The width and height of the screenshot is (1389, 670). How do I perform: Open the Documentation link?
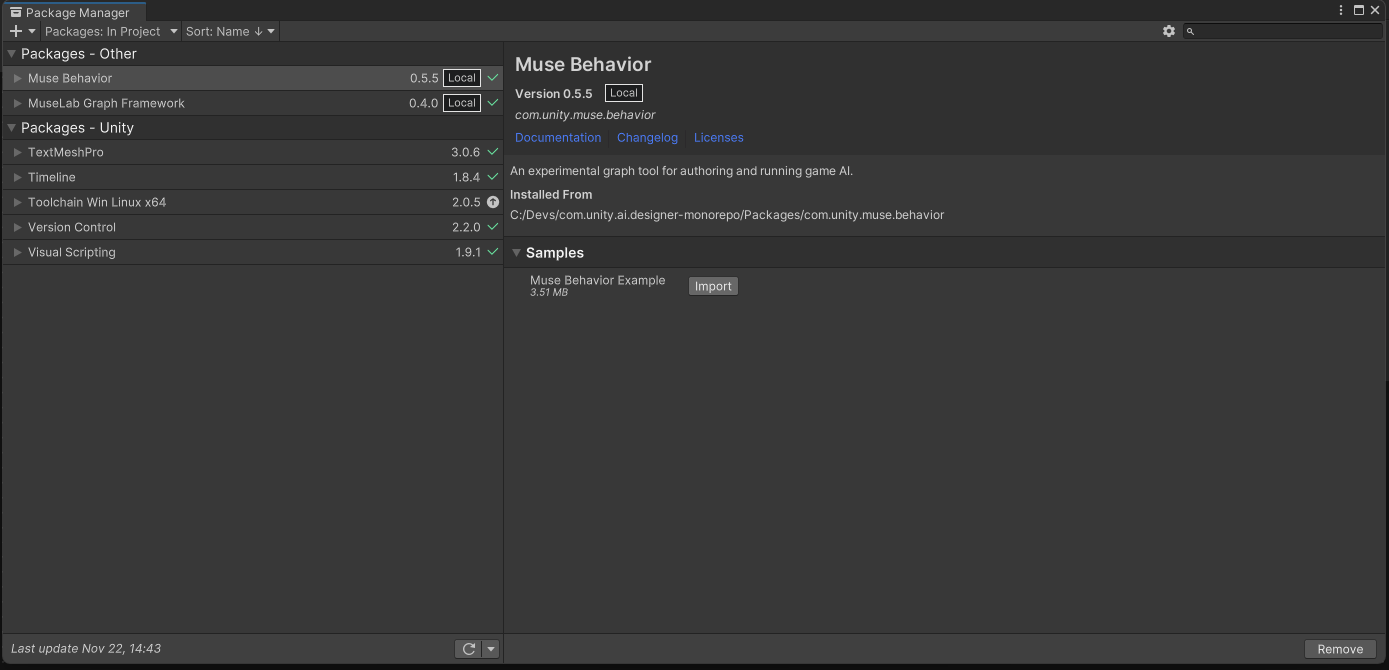point(558,138)
